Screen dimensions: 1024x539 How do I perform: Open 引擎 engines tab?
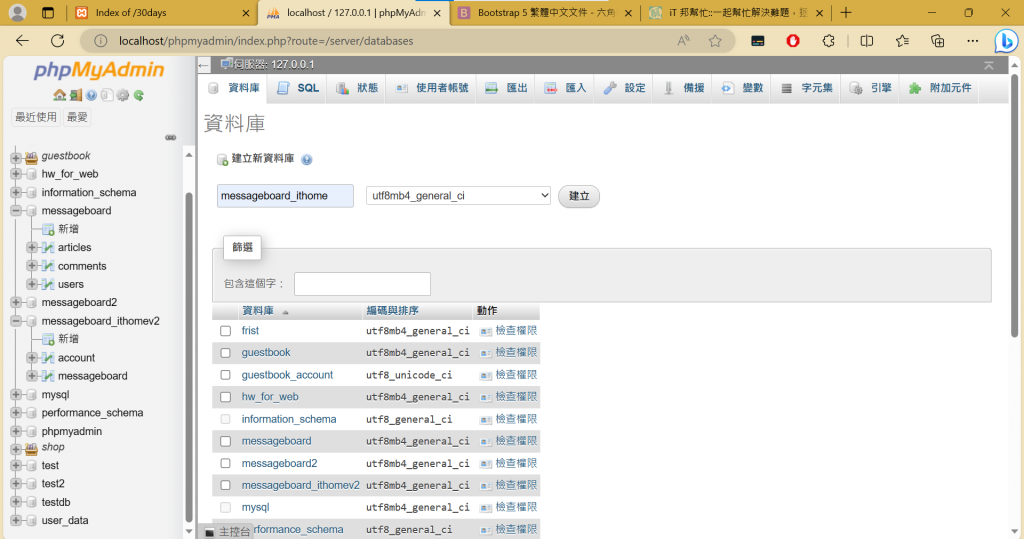[871, 88]
